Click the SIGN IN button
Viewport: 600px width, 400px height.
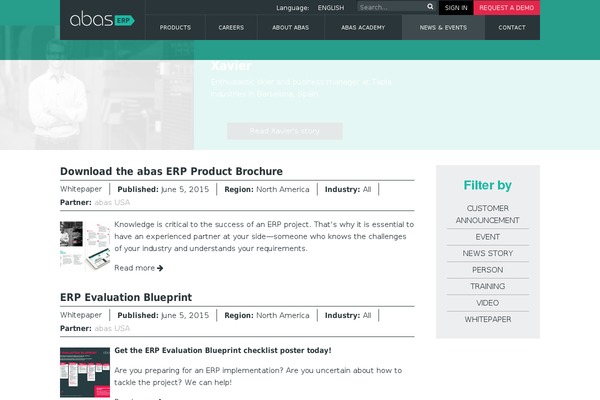point(456,8)
